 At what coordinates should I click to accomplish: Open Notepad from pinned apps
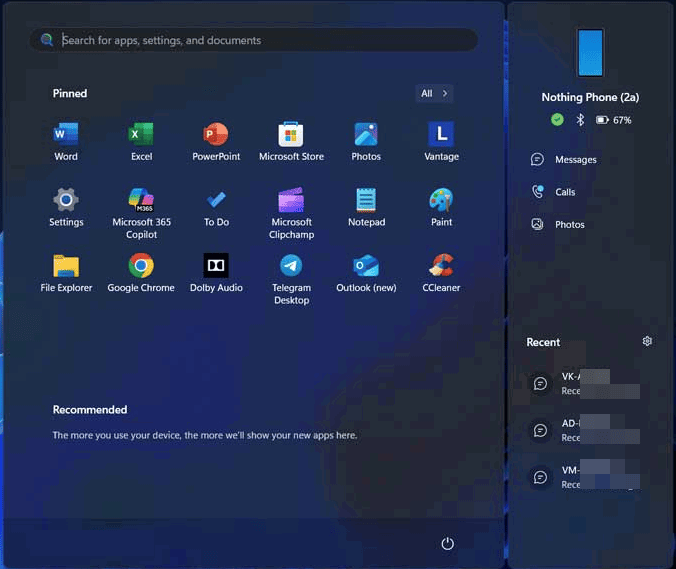tap(366, 207)
